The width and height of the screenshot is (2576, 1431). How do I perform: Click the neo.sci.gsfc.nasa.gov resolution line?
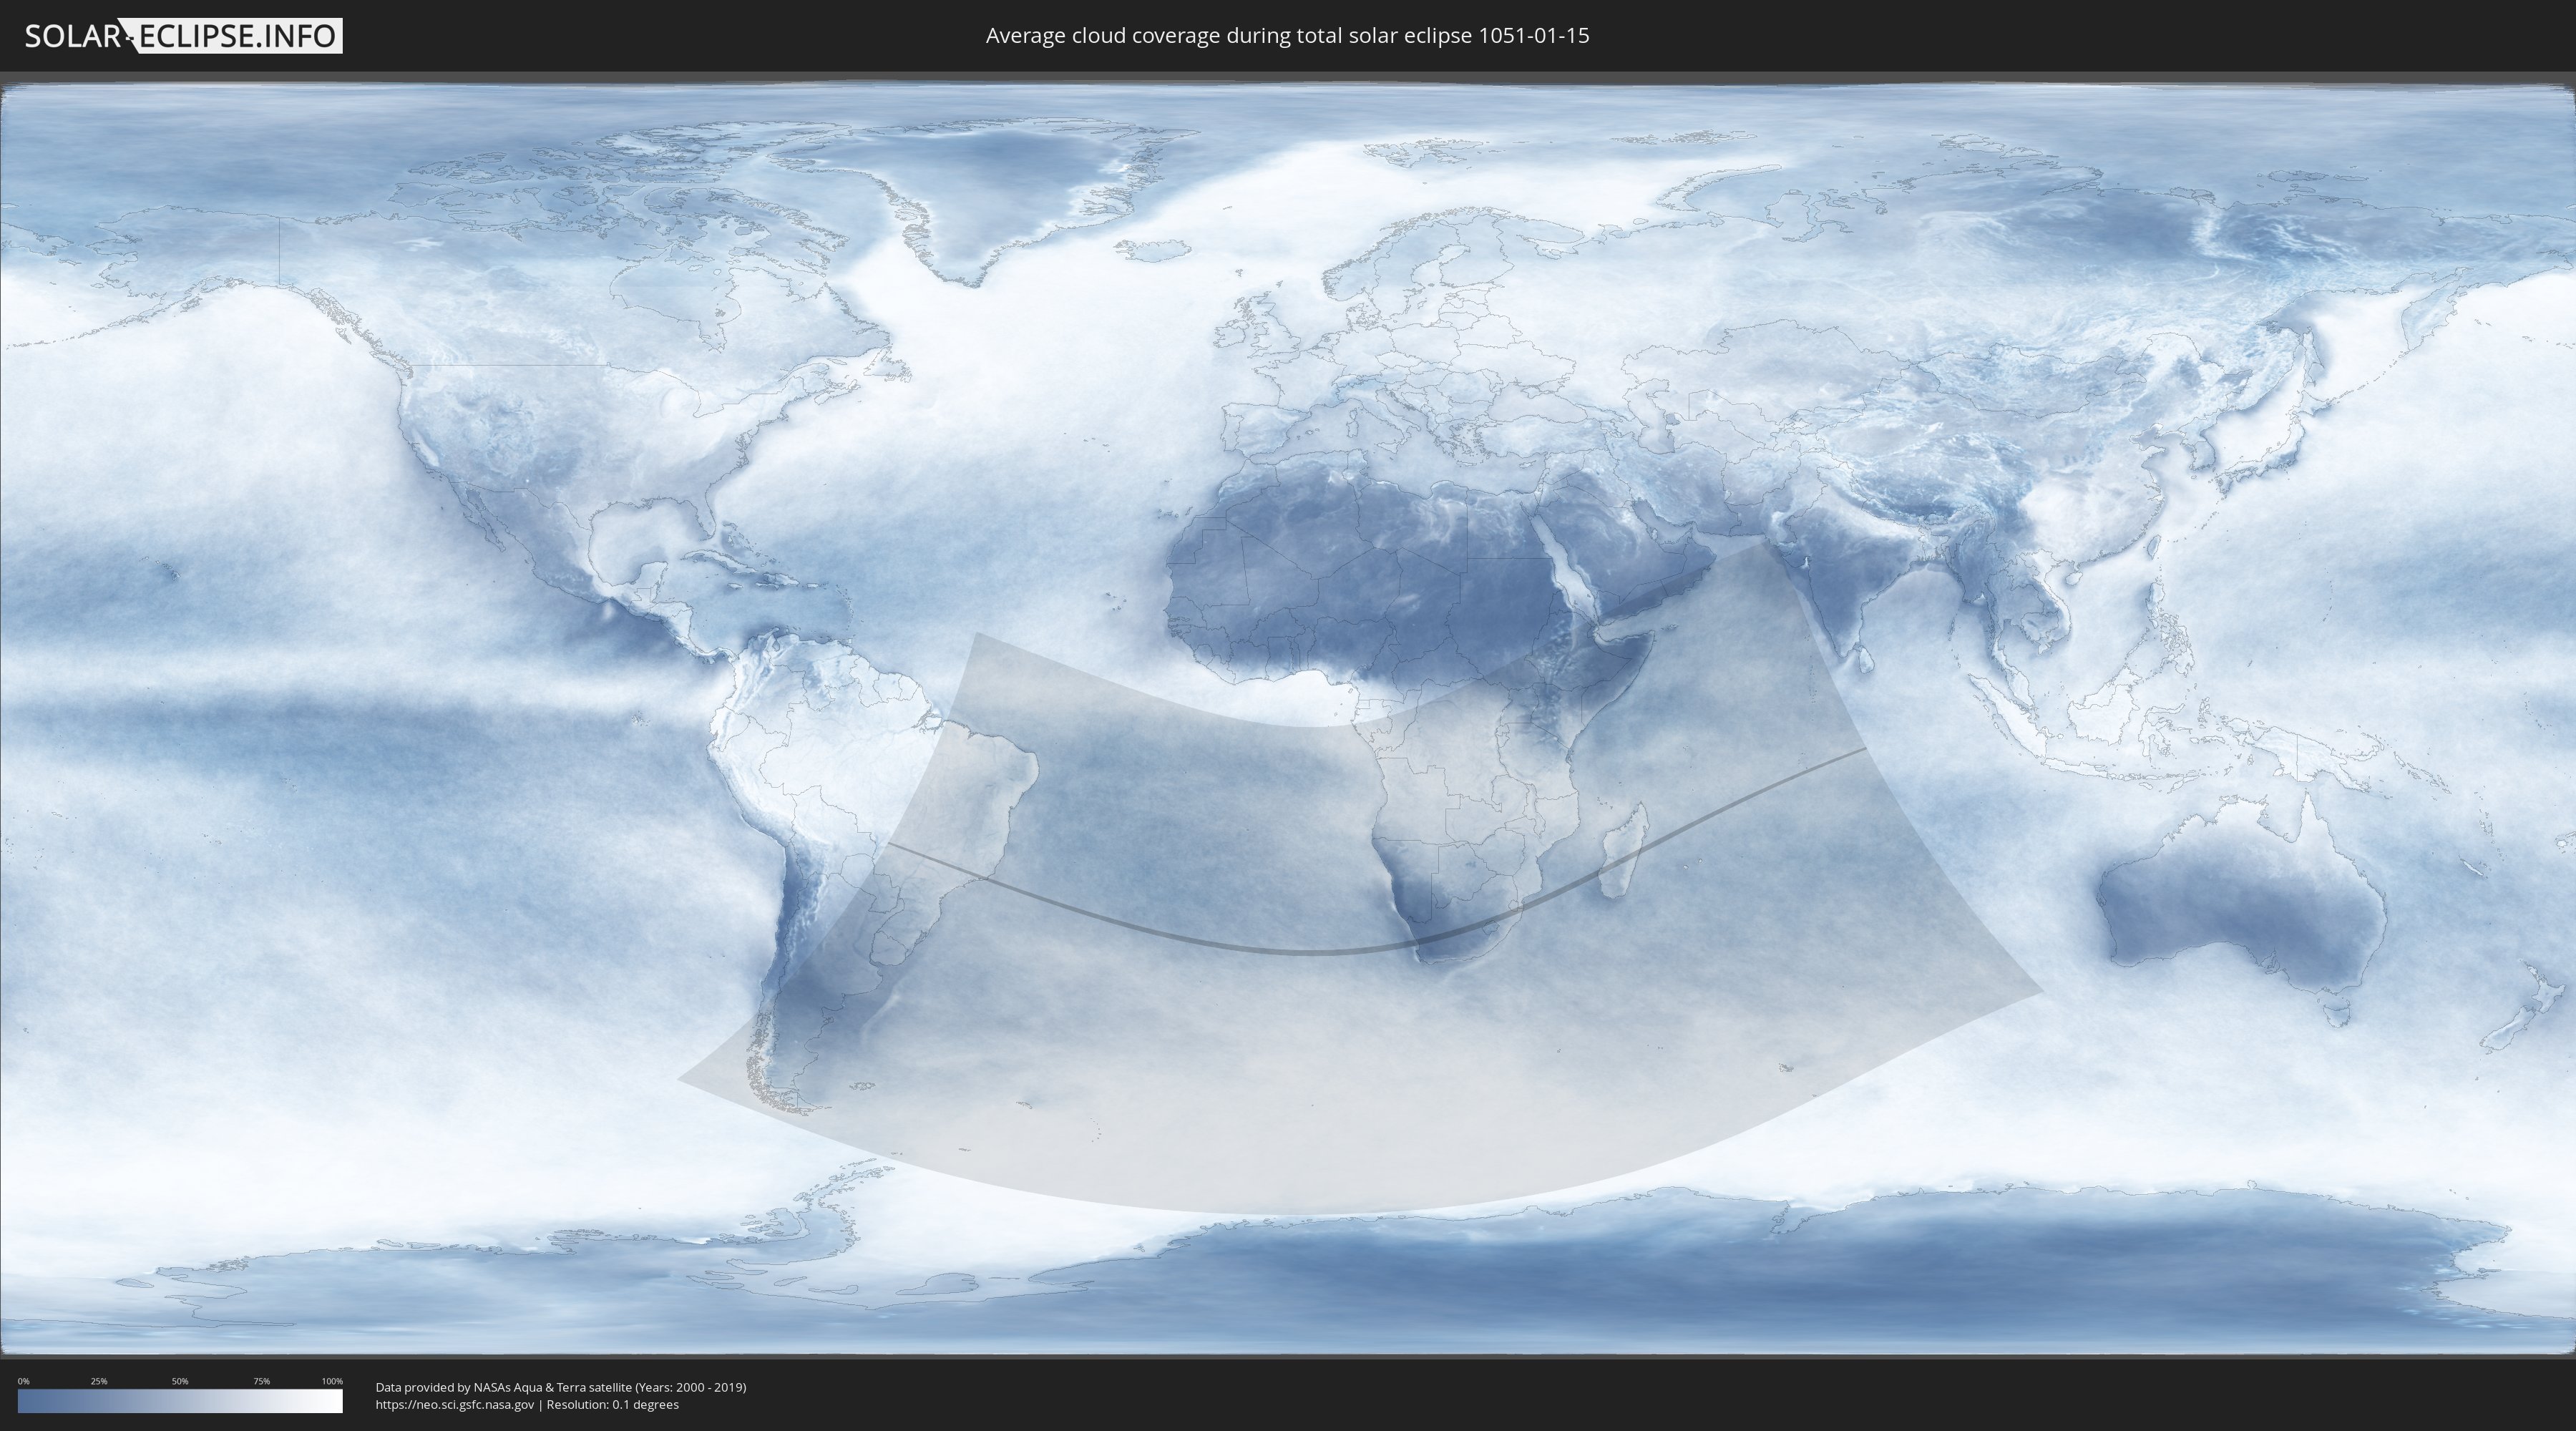(x=527, y=1404)
